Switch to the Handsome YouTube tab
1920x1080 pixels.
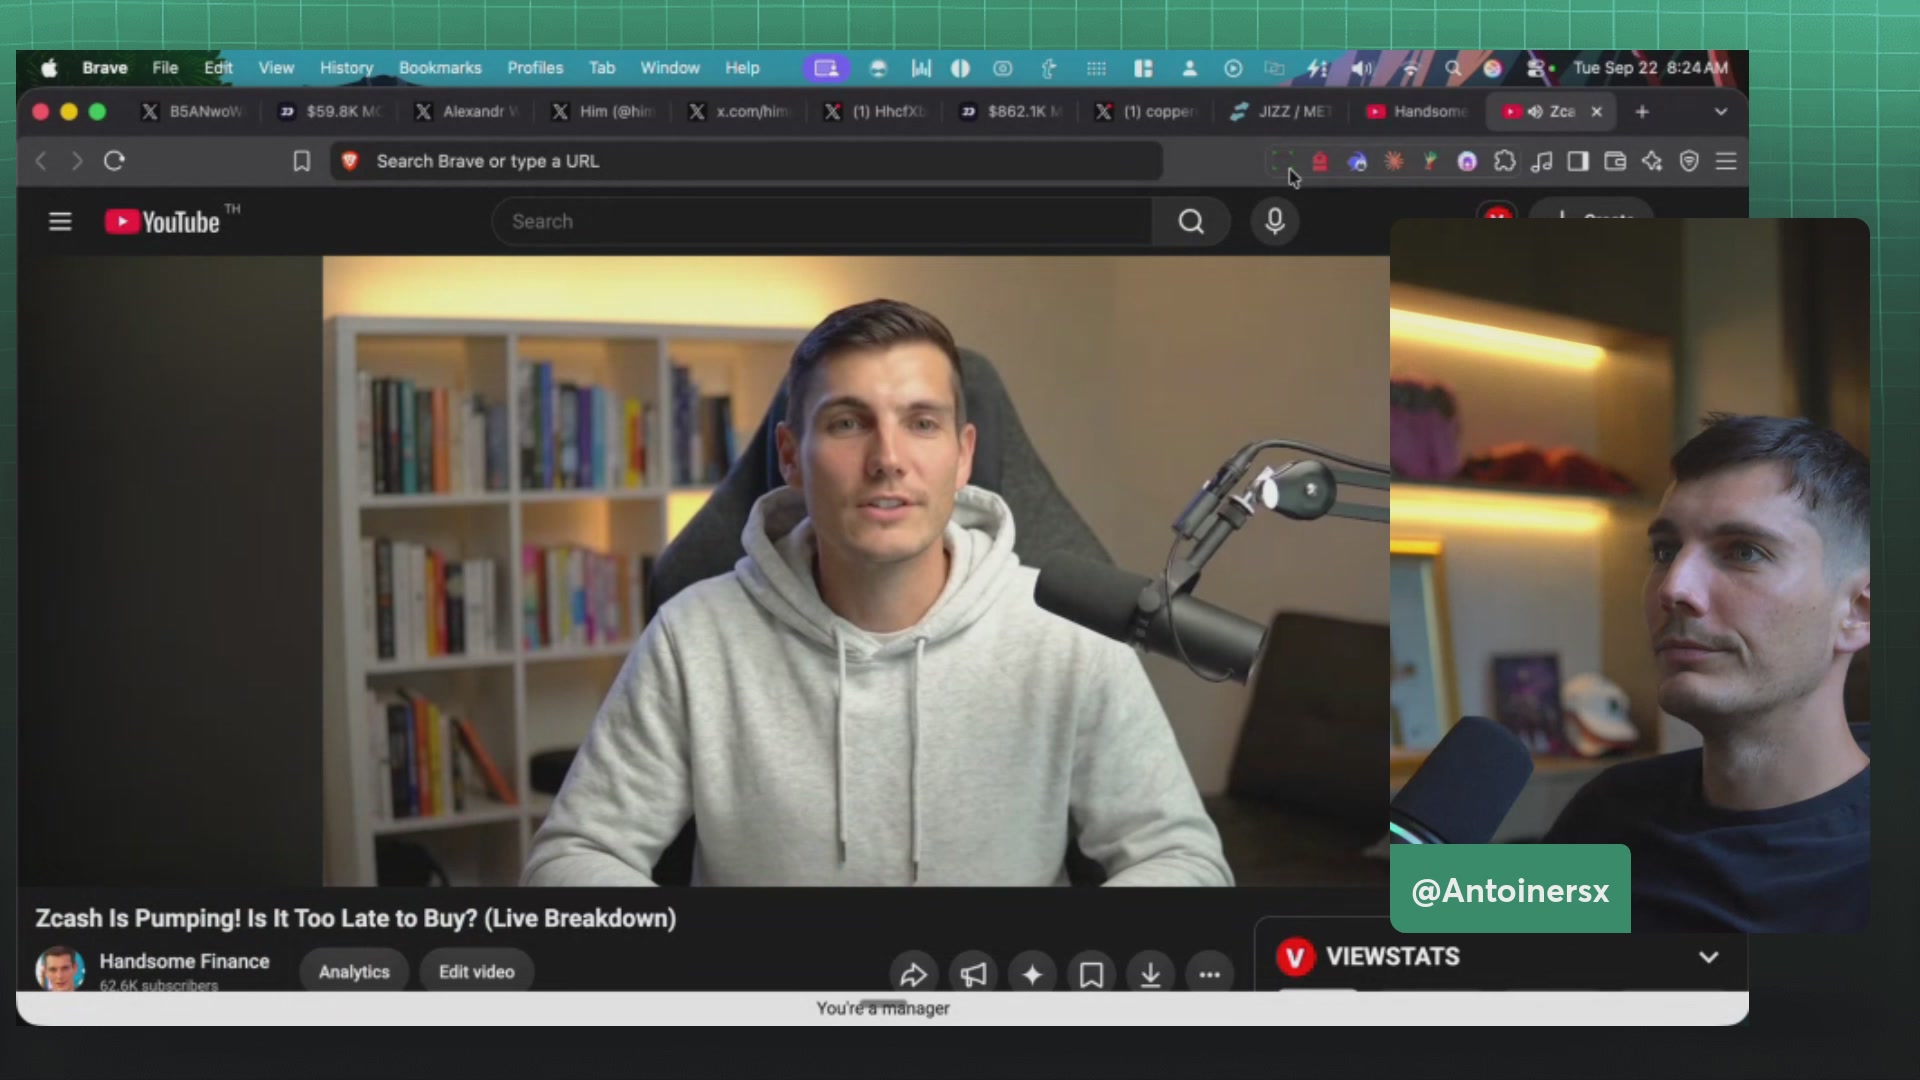pyautogui.click(x=1418, y=112)
